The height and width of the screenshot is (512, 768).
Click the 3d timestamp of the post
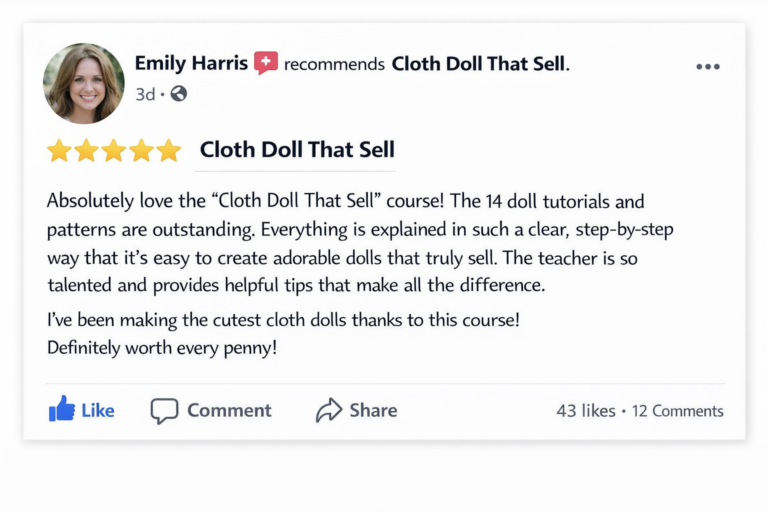click(x=145, y=94)
